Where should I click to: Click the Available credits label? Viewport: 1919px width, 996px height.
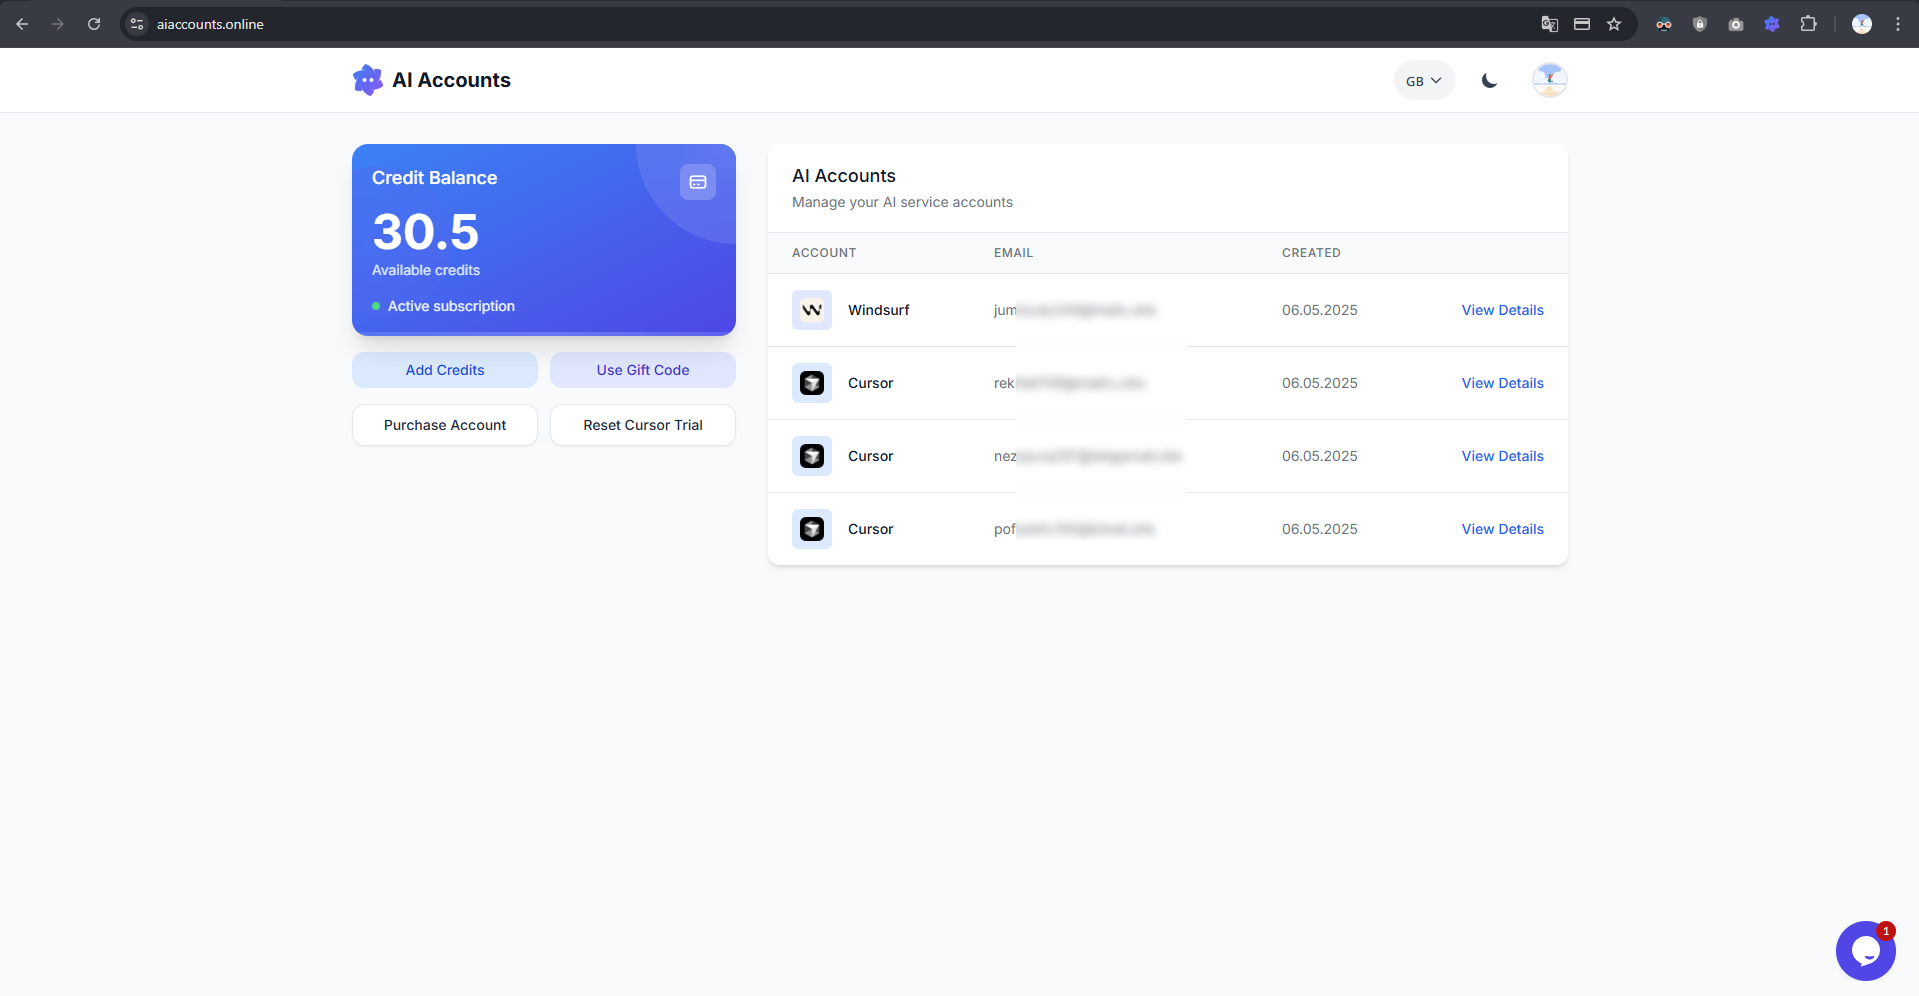point(426,270)
